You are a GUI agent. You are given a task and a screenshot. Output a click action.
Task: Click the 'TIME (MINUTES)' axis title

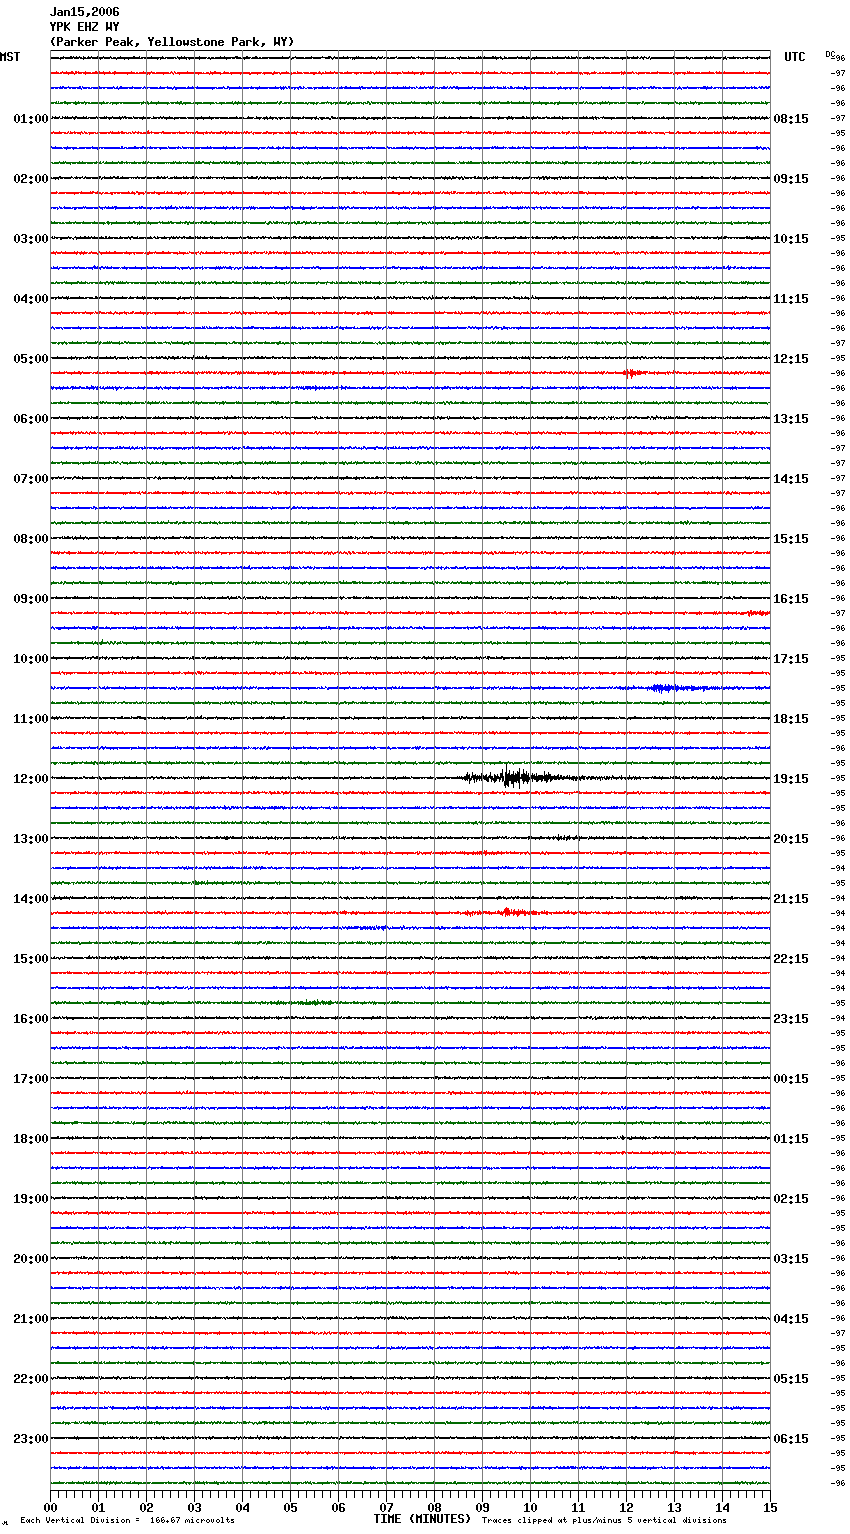[422, 1519]
